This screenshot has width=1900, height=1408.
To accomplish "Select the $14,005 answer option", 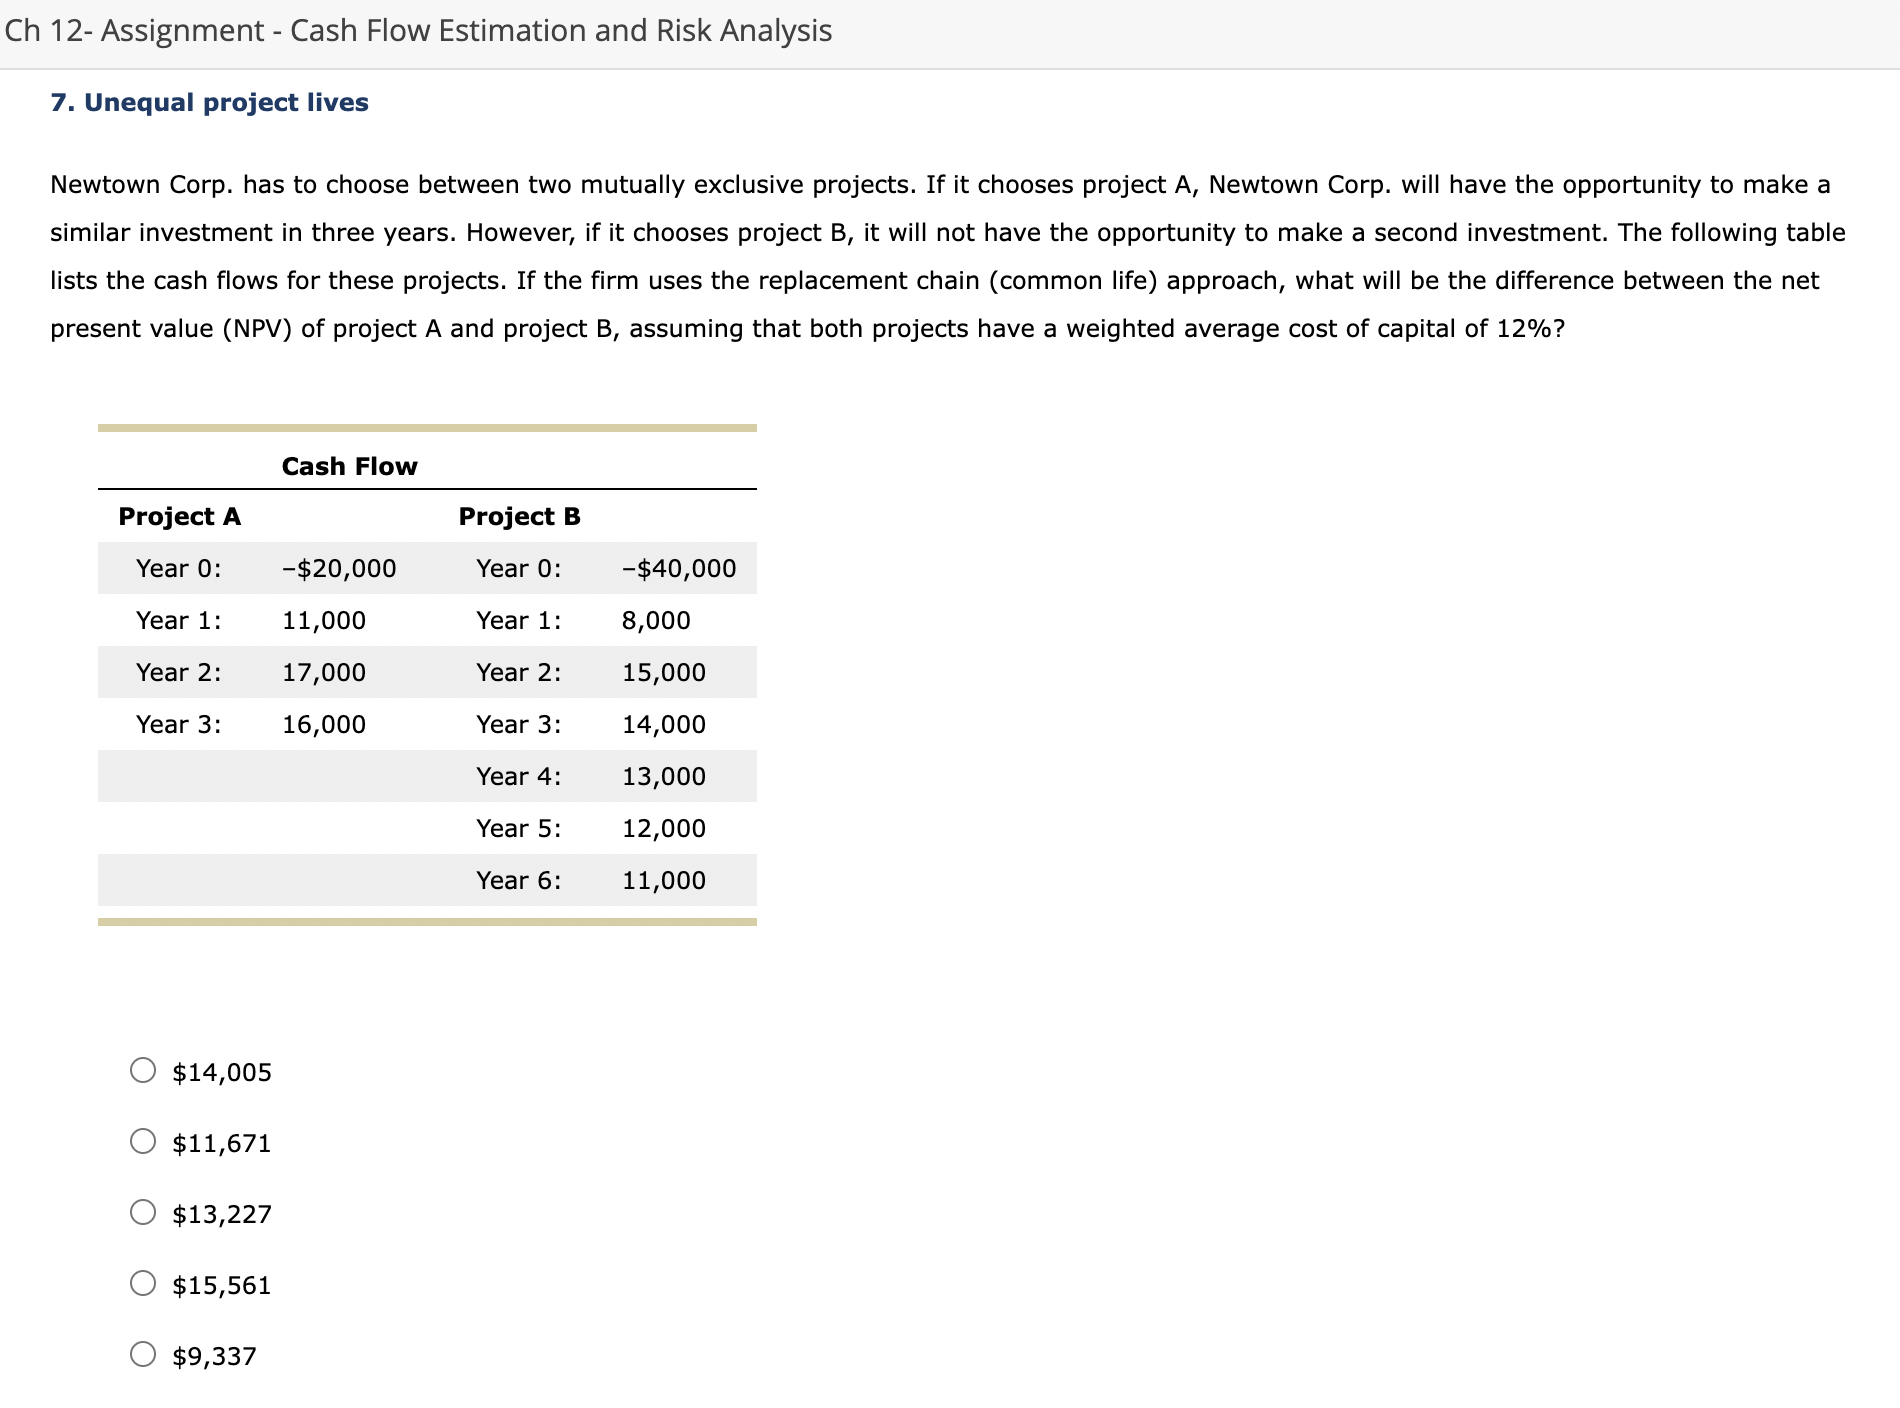I will [x=142, y=1070].
